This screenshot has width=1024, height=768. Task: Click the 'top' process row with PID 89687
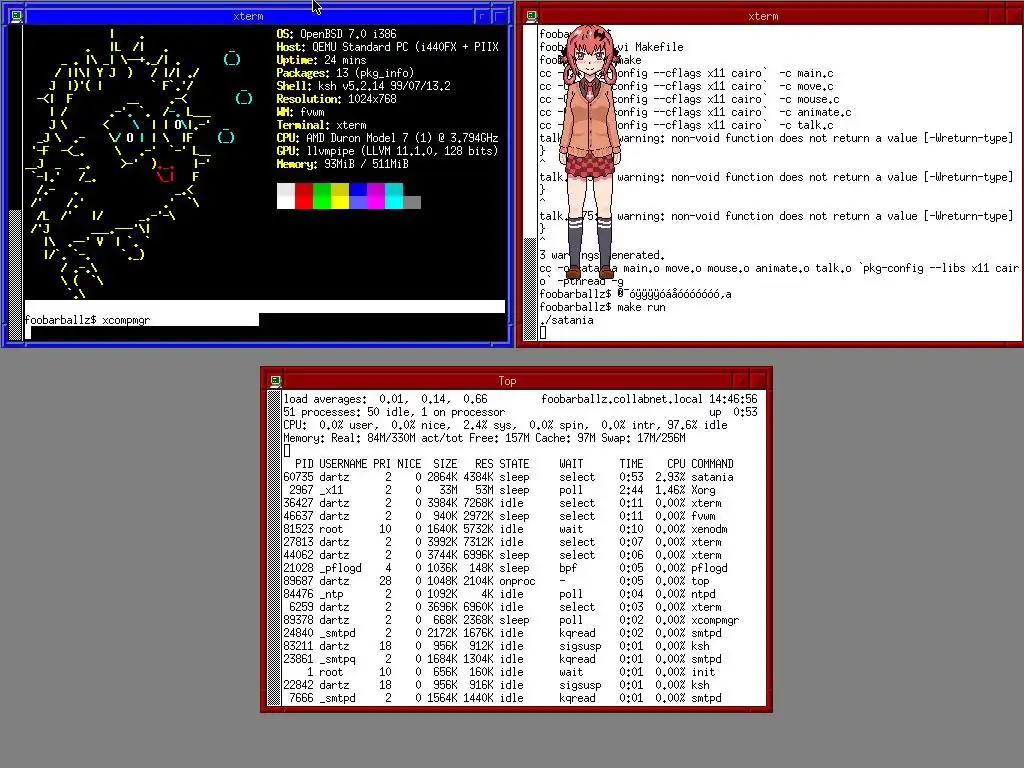coord(496,581)
